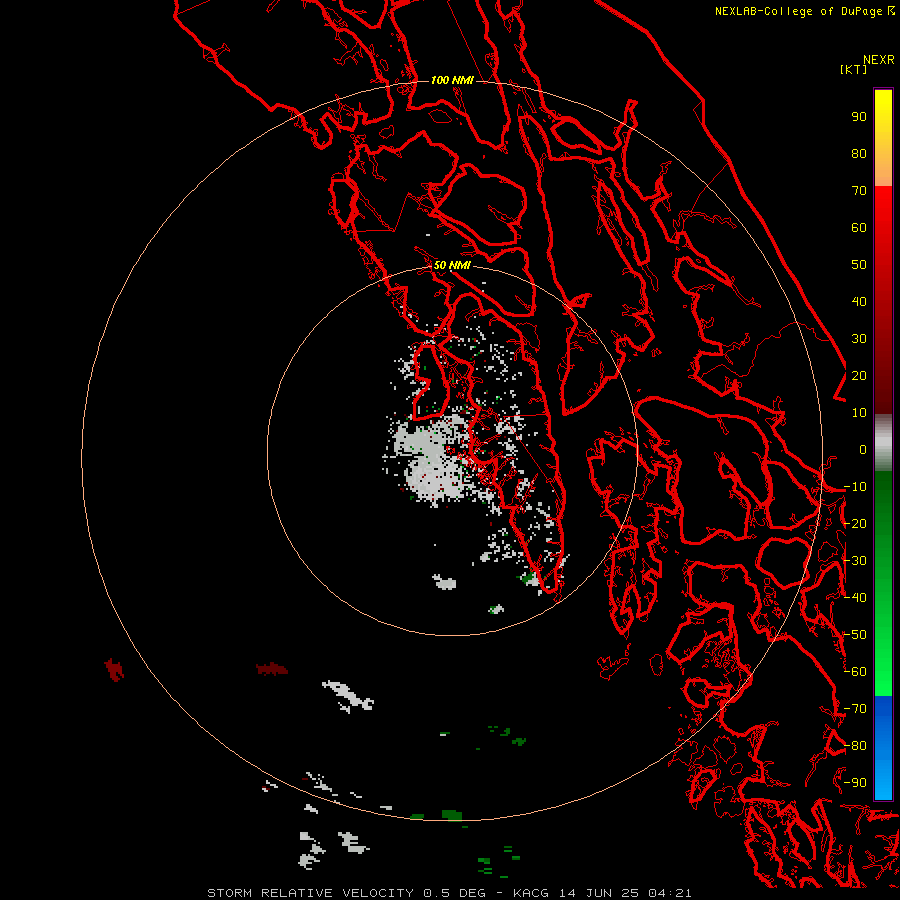900x900 pixels.
Task: Click the "-30" scale value
Action: [x=855, y=561]
